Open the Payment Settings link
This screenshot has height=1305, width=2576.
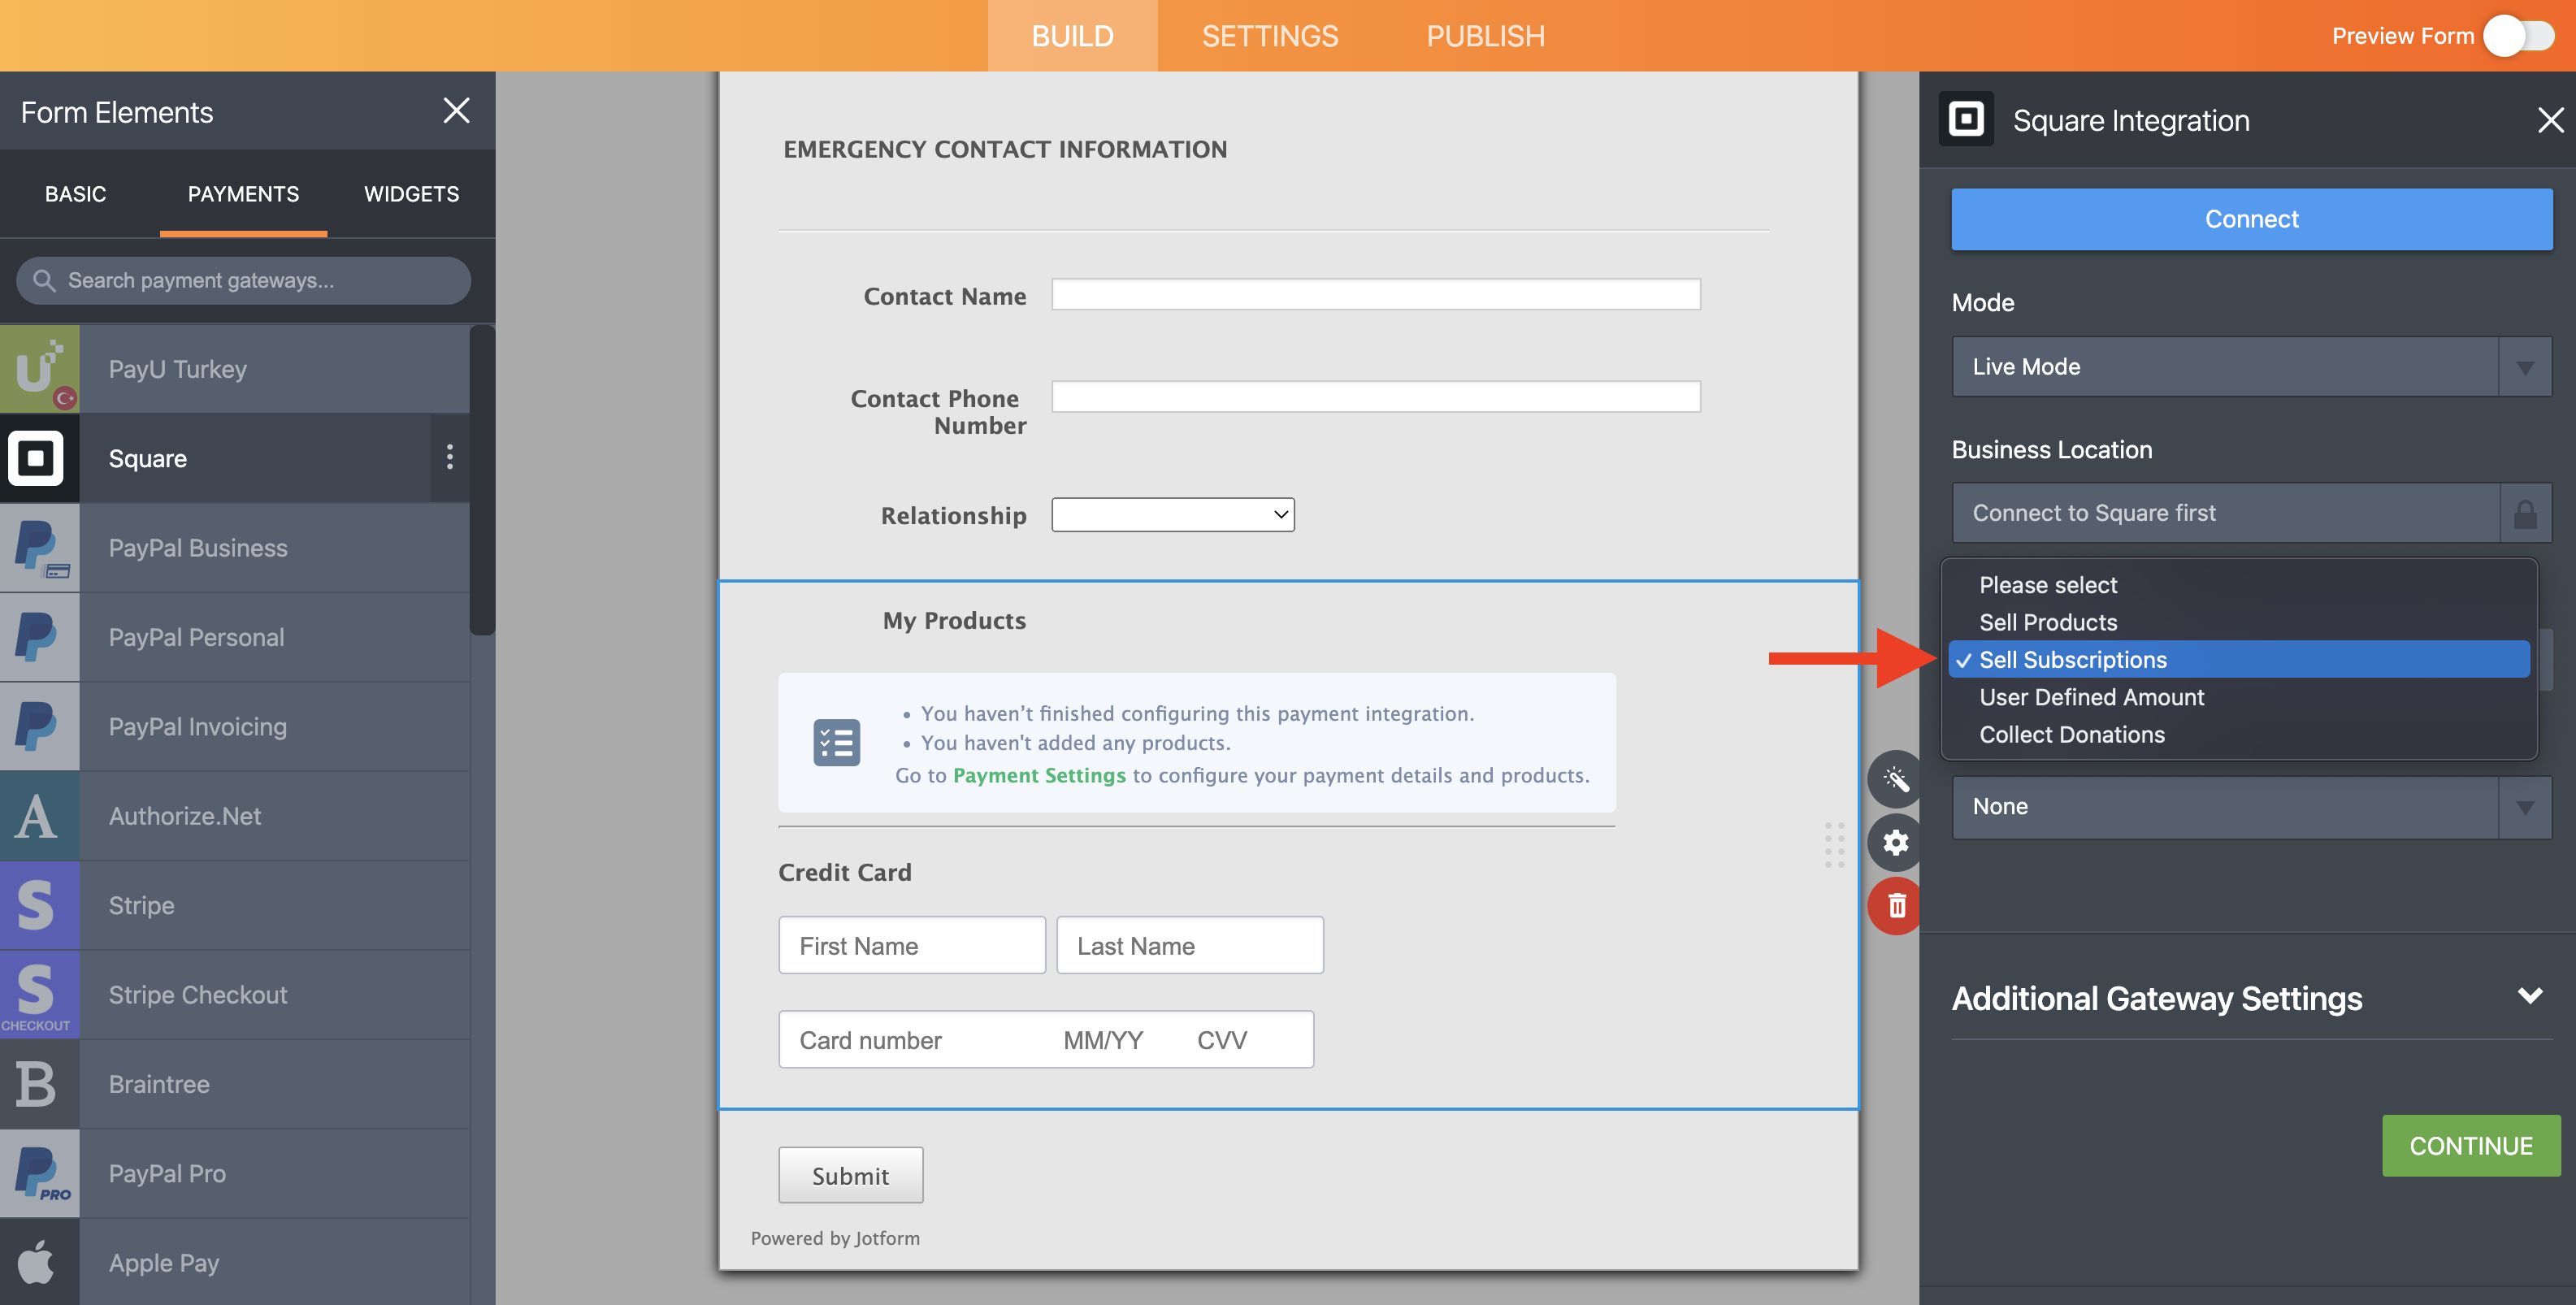[1039, 775]
